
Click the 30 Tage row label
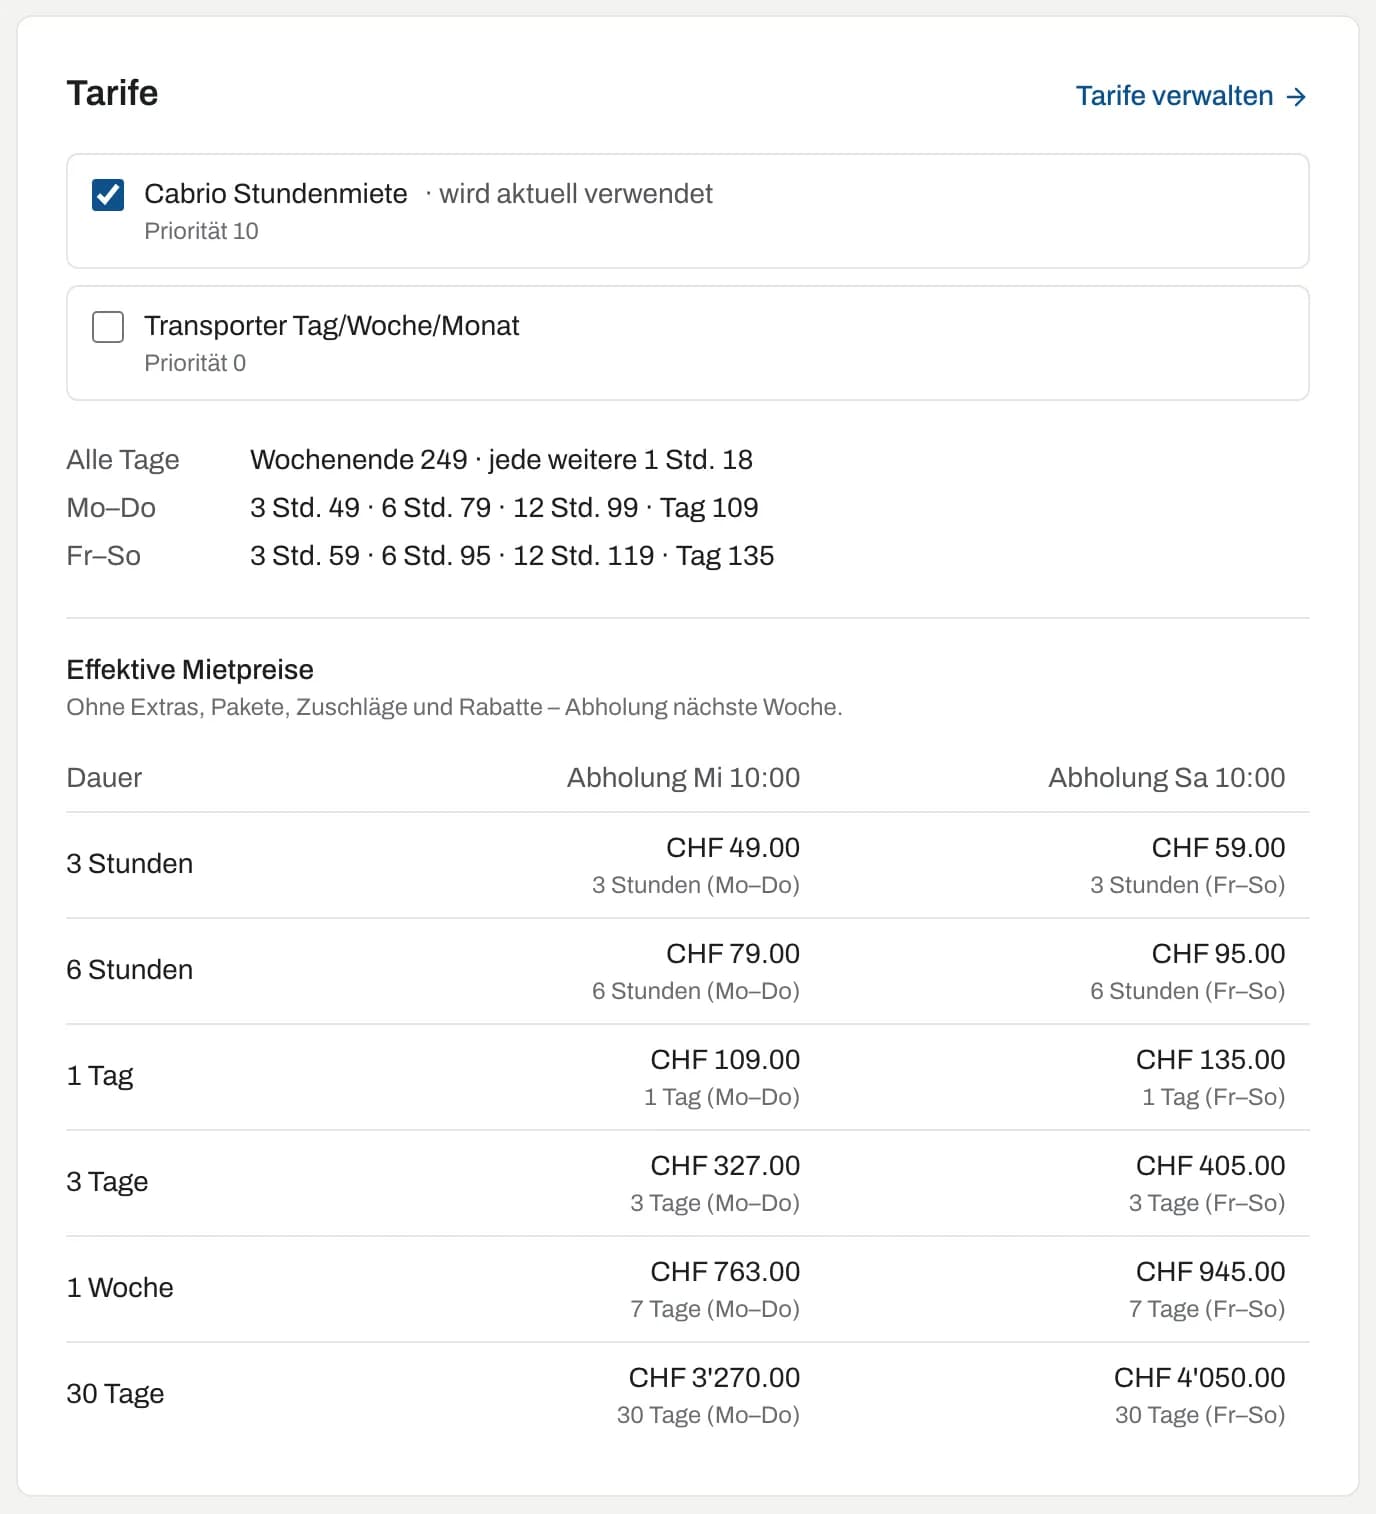coord(115,1393)
